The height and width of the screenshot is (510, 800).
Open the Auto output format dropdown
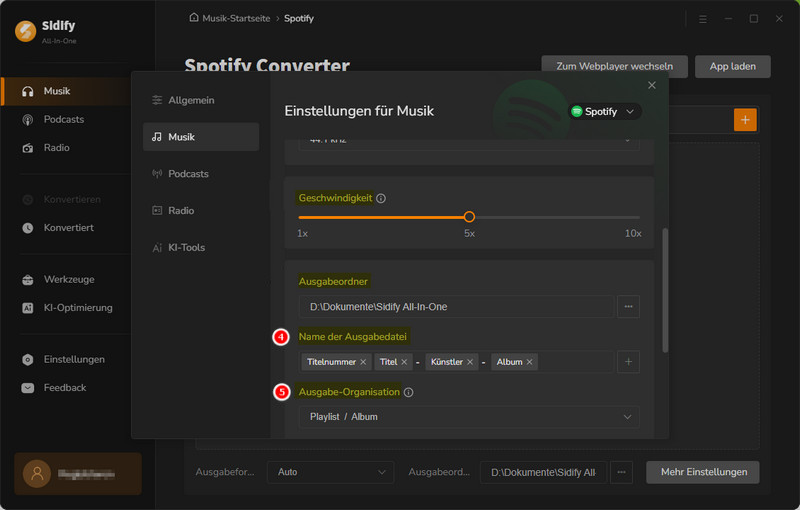tap(331, 473)
